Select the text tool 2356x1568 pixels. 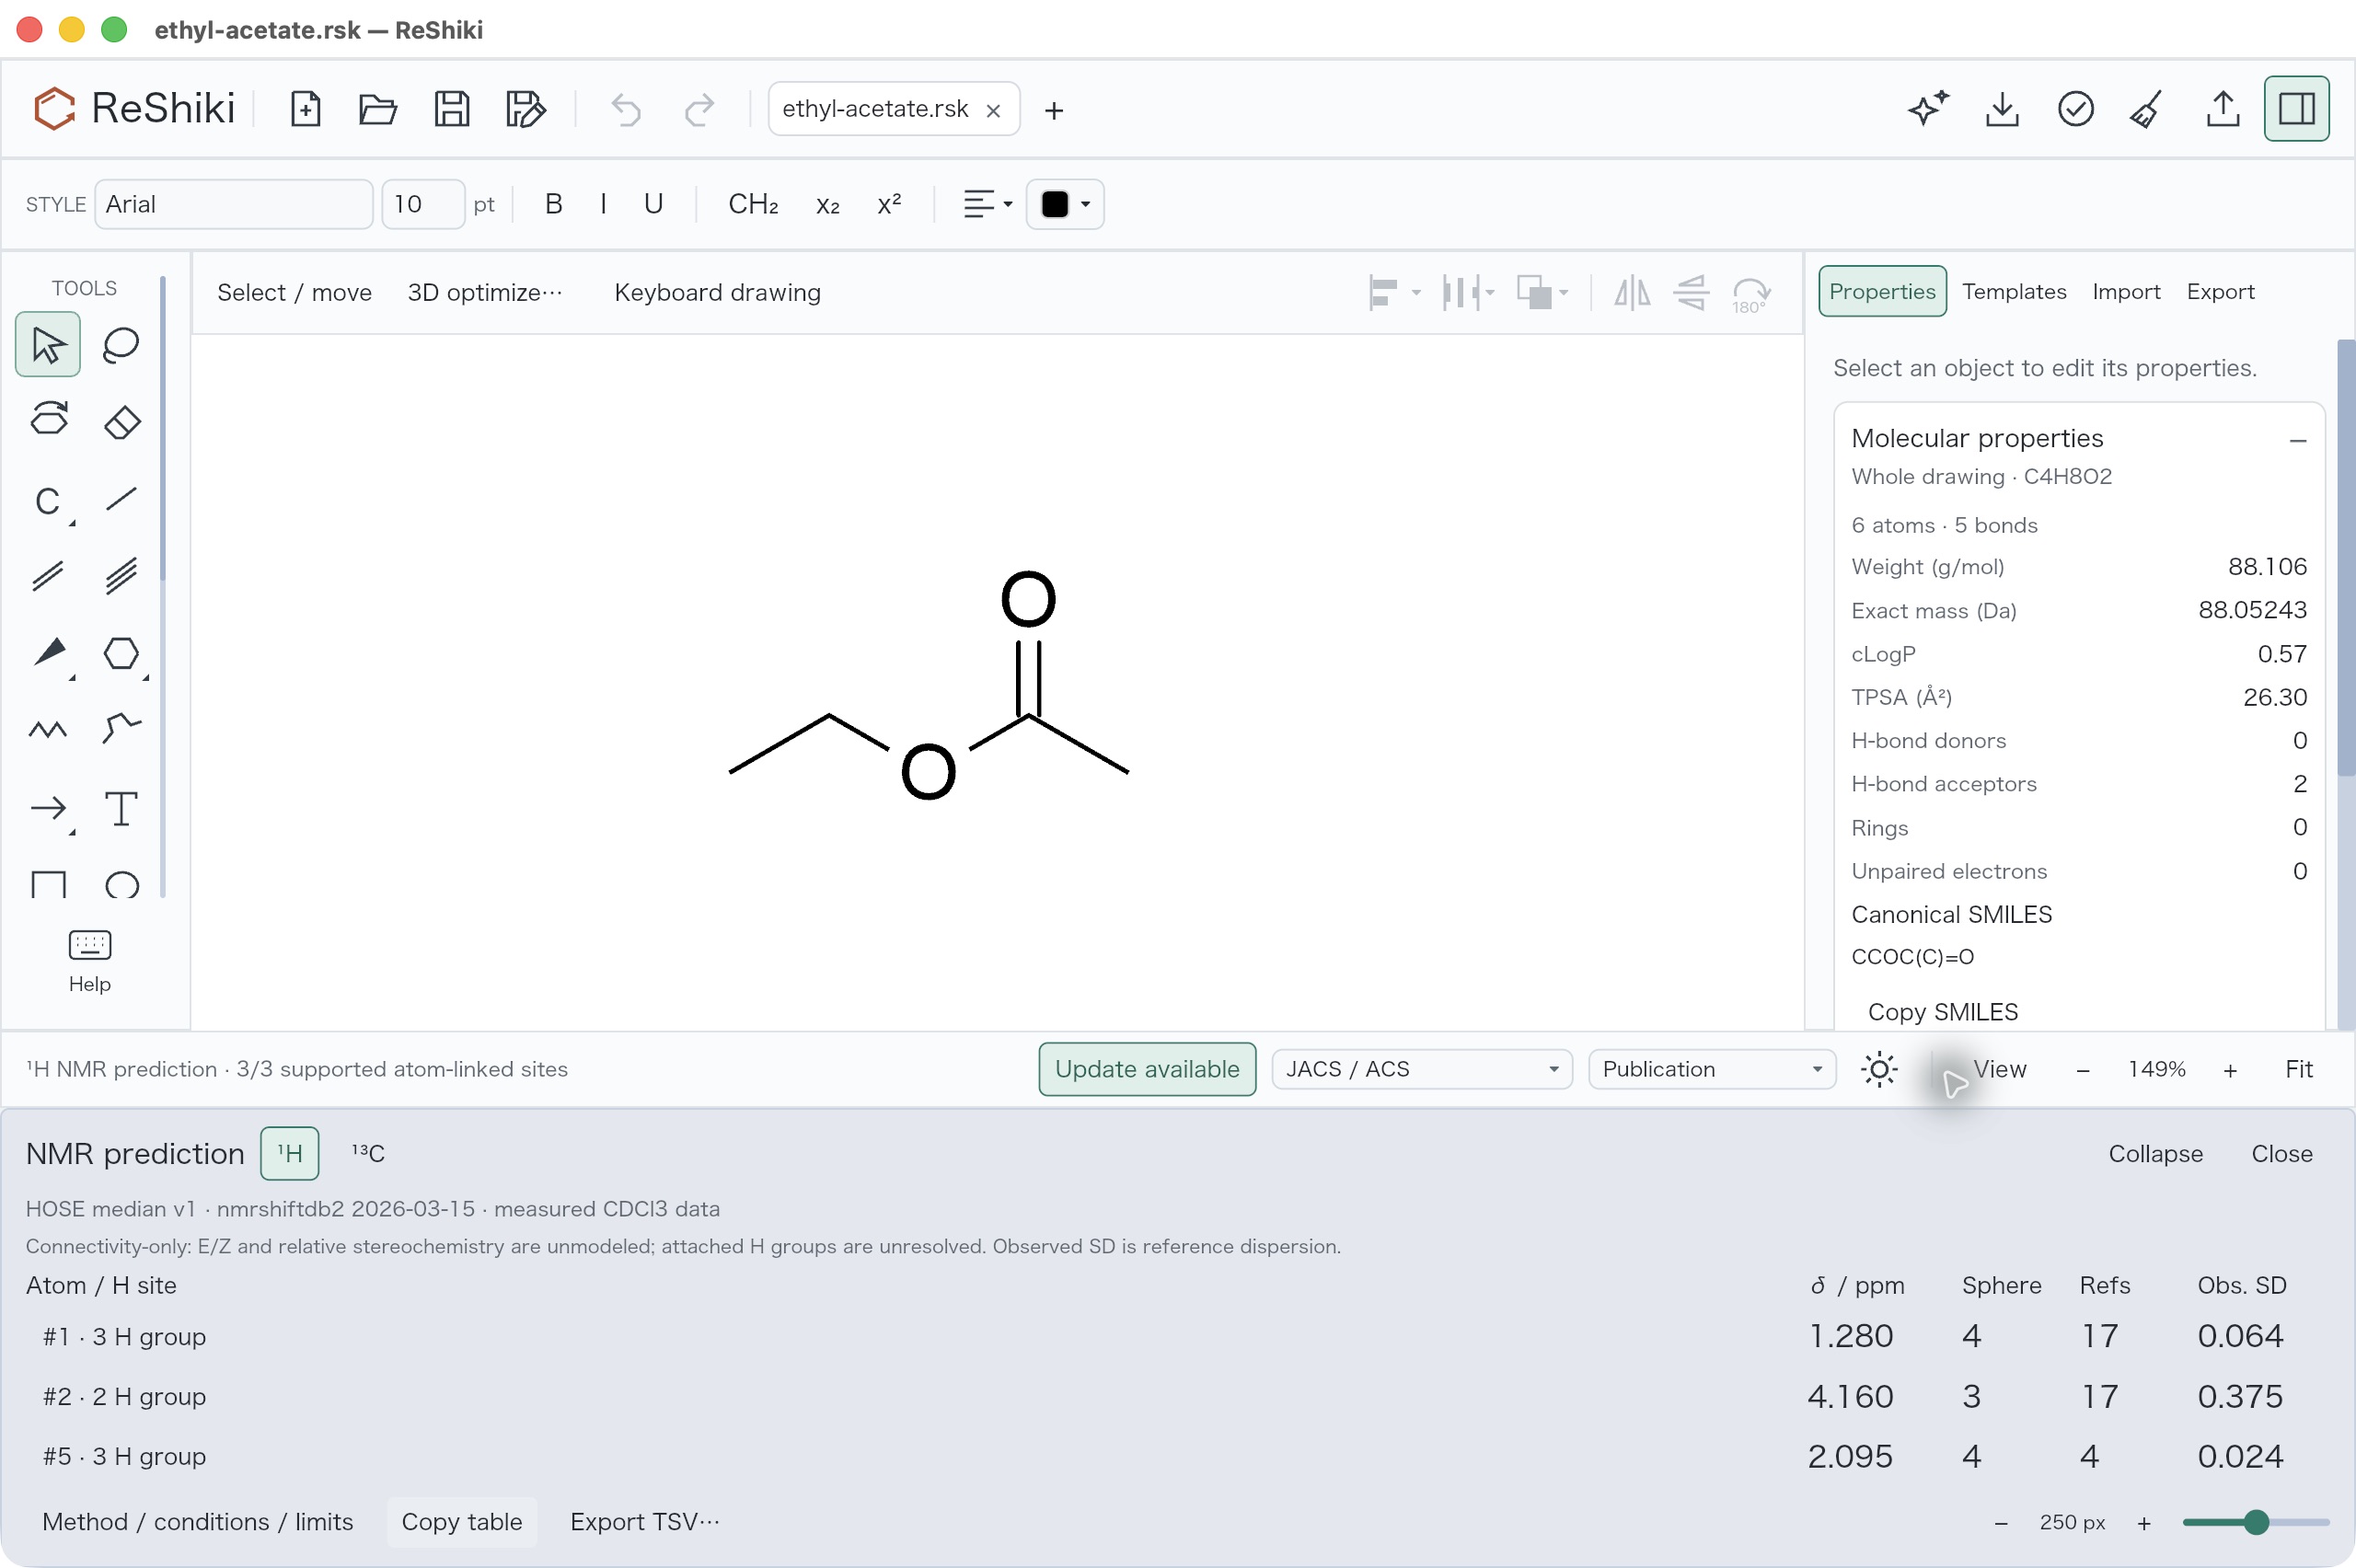tap(121, 808)
